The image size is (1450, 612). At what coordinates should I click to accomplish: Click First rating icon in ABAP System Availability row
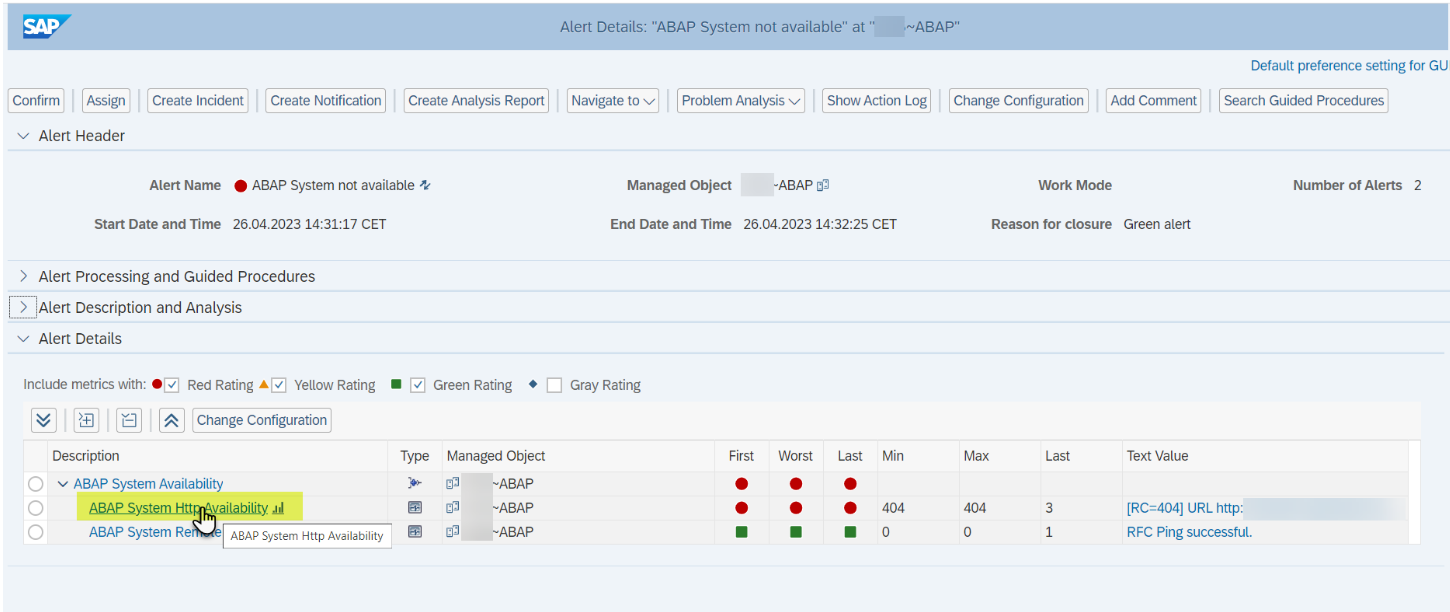(x=741, y=484)
